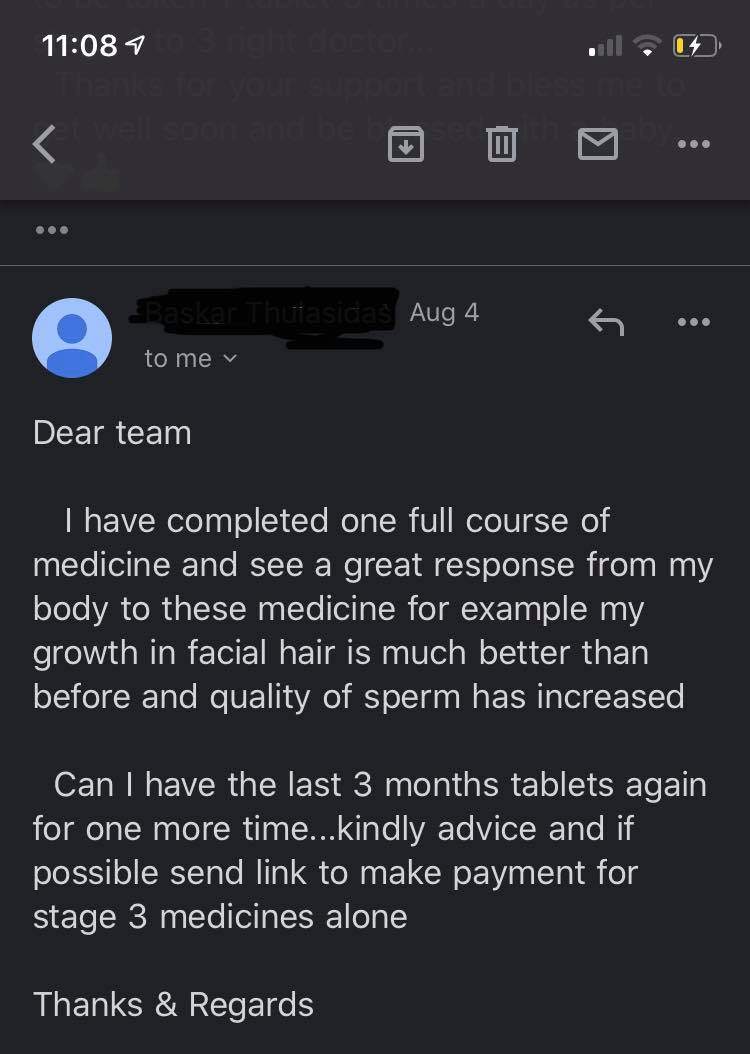Image resolution: width=750 pixels, height=1054 pixels.
Task: Reply using the curved arrow icon
Action: [x=606, y=322]
